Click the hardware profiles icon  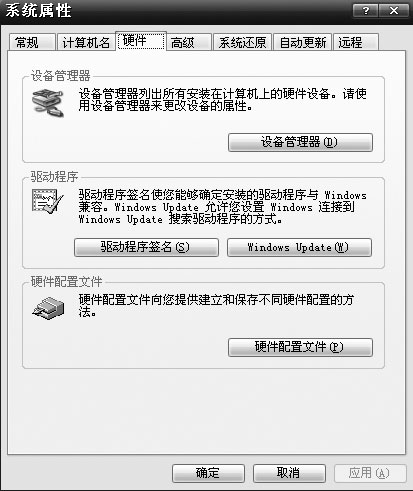[48, 308]
